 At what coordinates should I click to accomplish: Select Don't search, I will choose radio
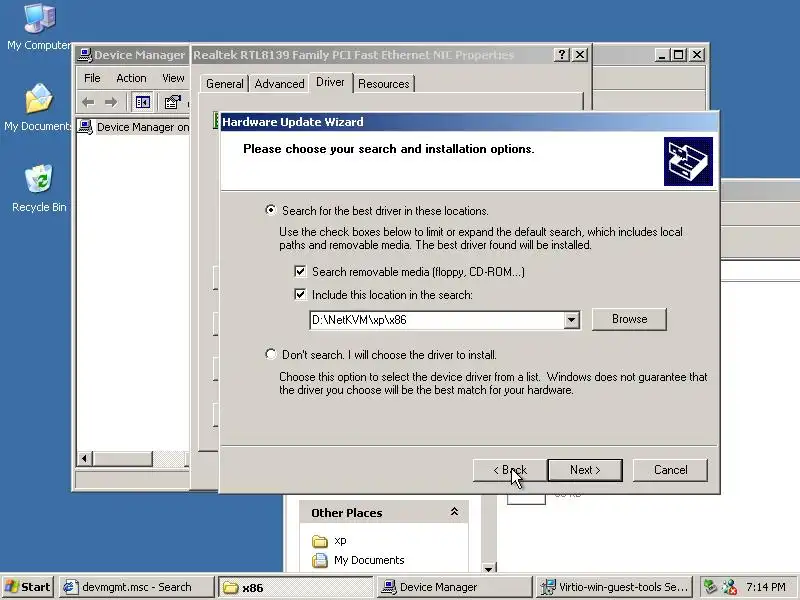pos(270,354)
